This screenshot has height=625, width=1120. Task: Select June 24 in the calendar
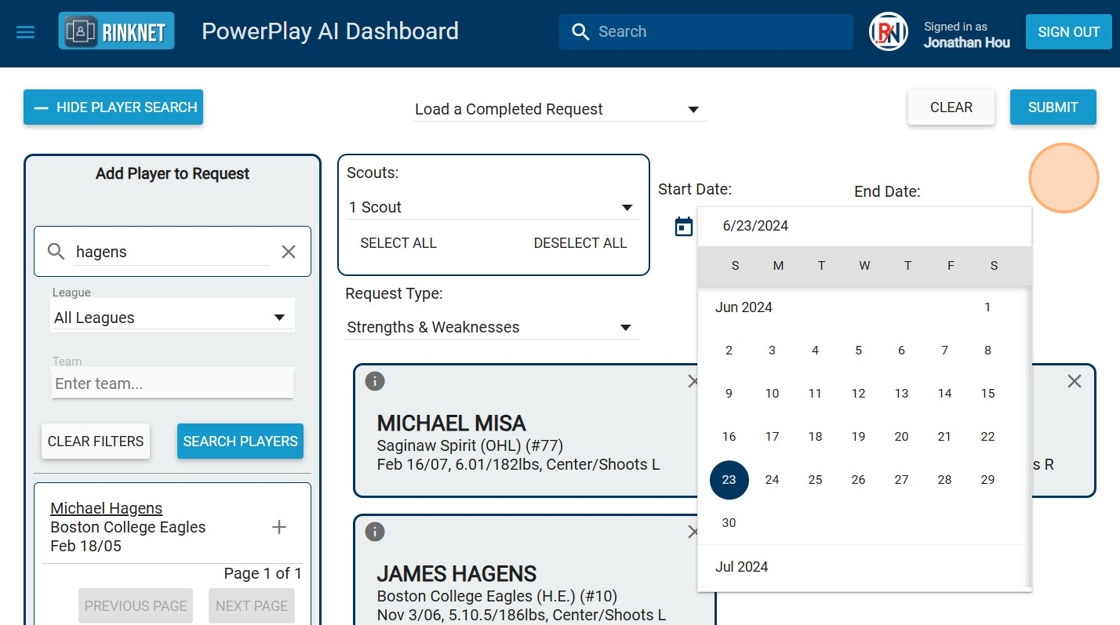pos(772,480)
